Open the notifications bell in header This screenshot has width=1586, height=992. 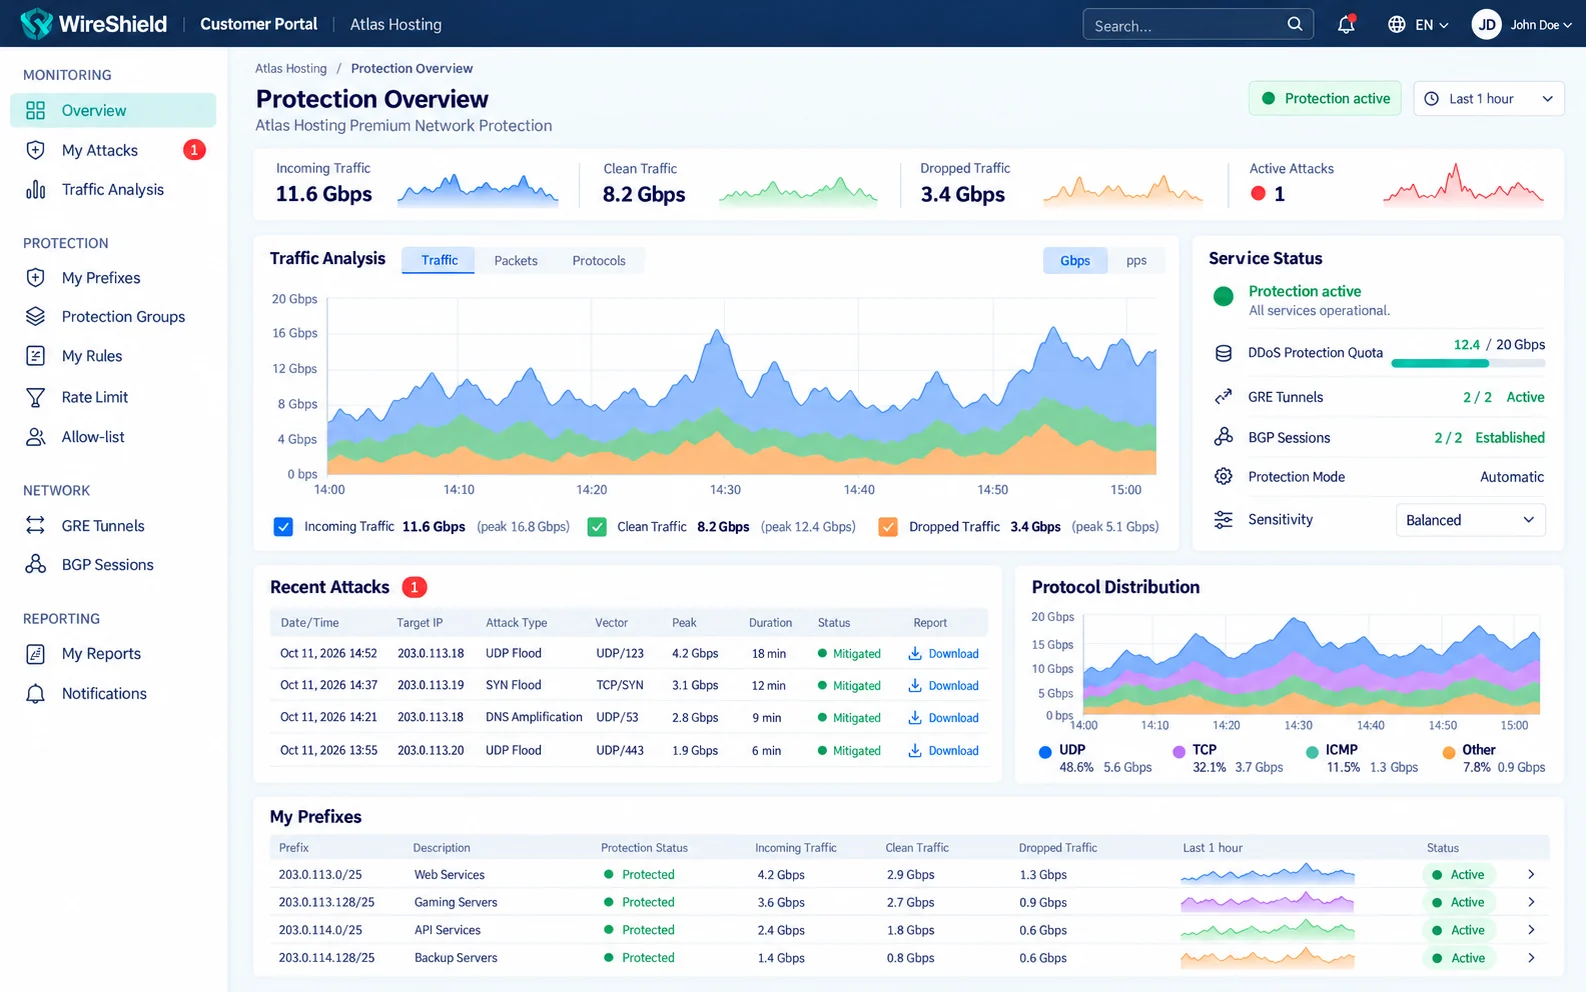point(1346,24)
